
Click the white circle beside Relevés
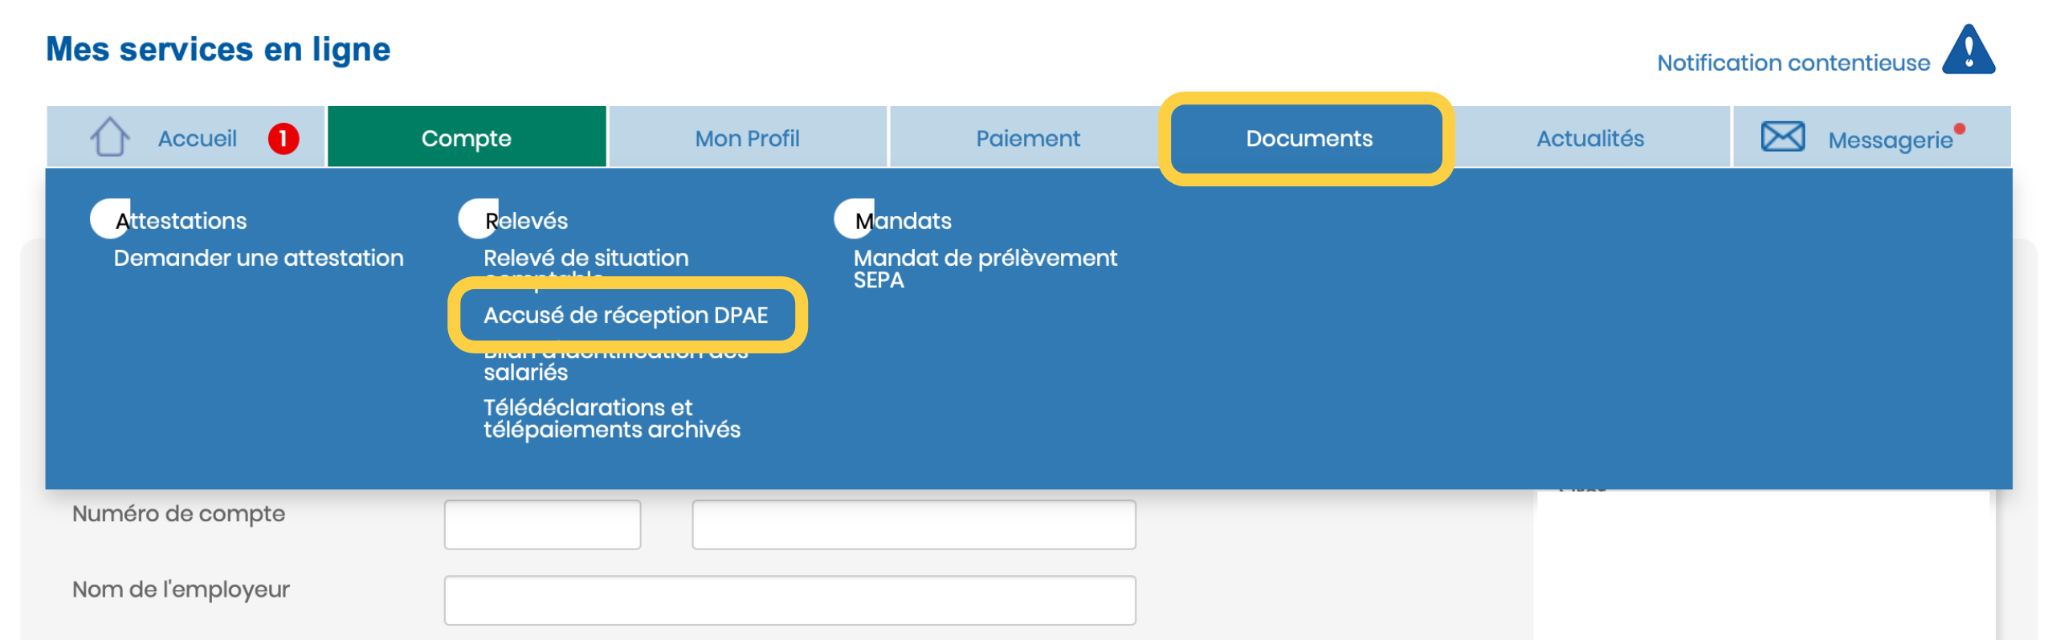pyautogui.click(x=478, y=219)
